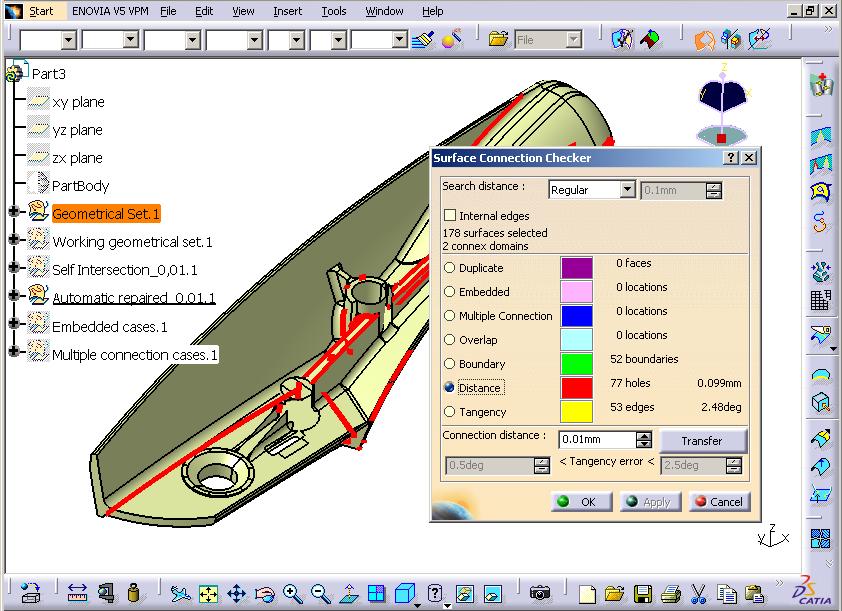The width and height of the screenshot is (842, 611).
Task: Open the first empty combo box in top toolbar
Action: 68,40
